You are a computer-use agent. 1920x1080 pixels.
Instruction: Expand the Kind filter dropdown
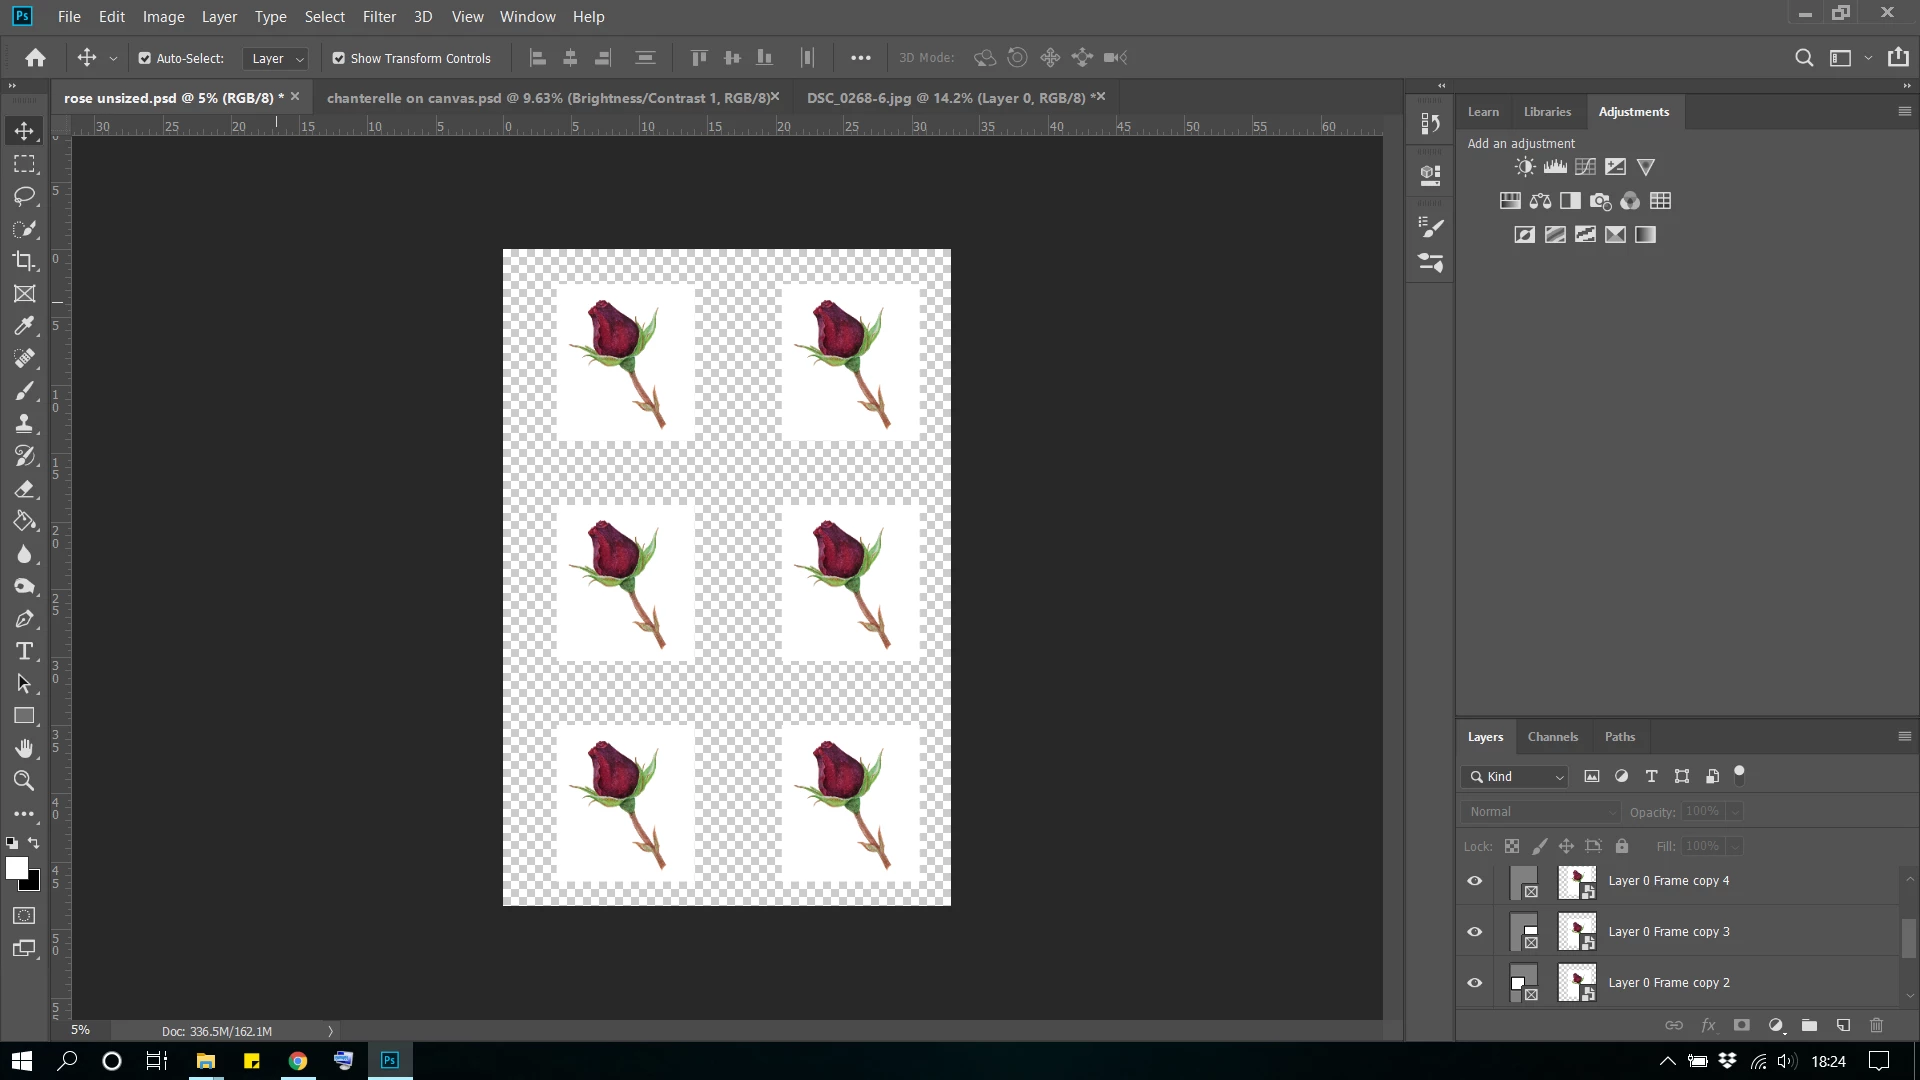click(1515, 777)
